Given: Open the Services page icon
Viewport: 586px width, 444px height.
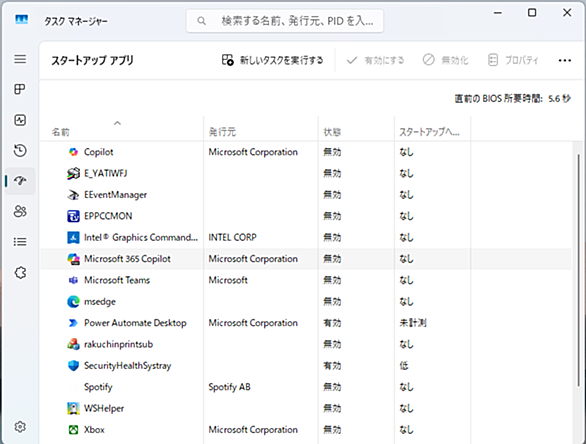Looking at the screenshot, I should (x=20, y=272).
